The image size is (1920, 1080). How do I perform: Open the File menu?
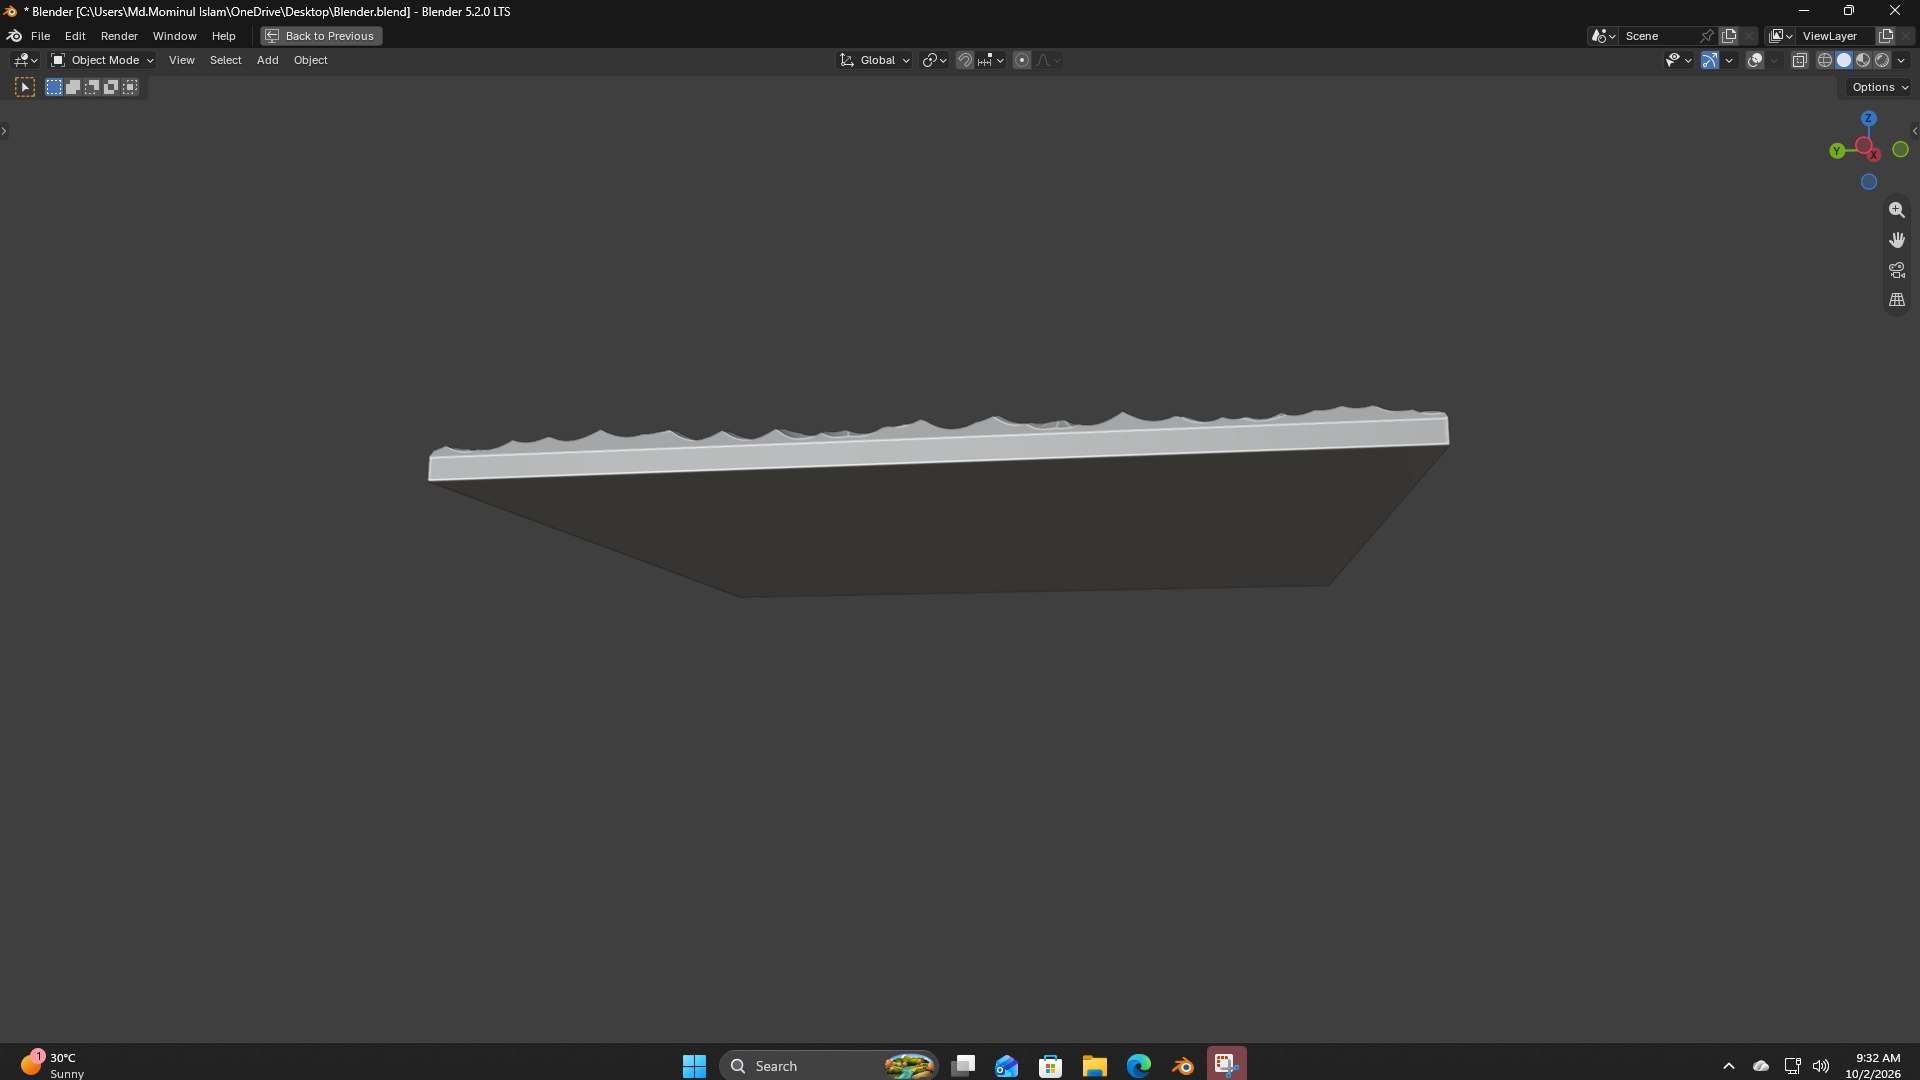(40, 36)
